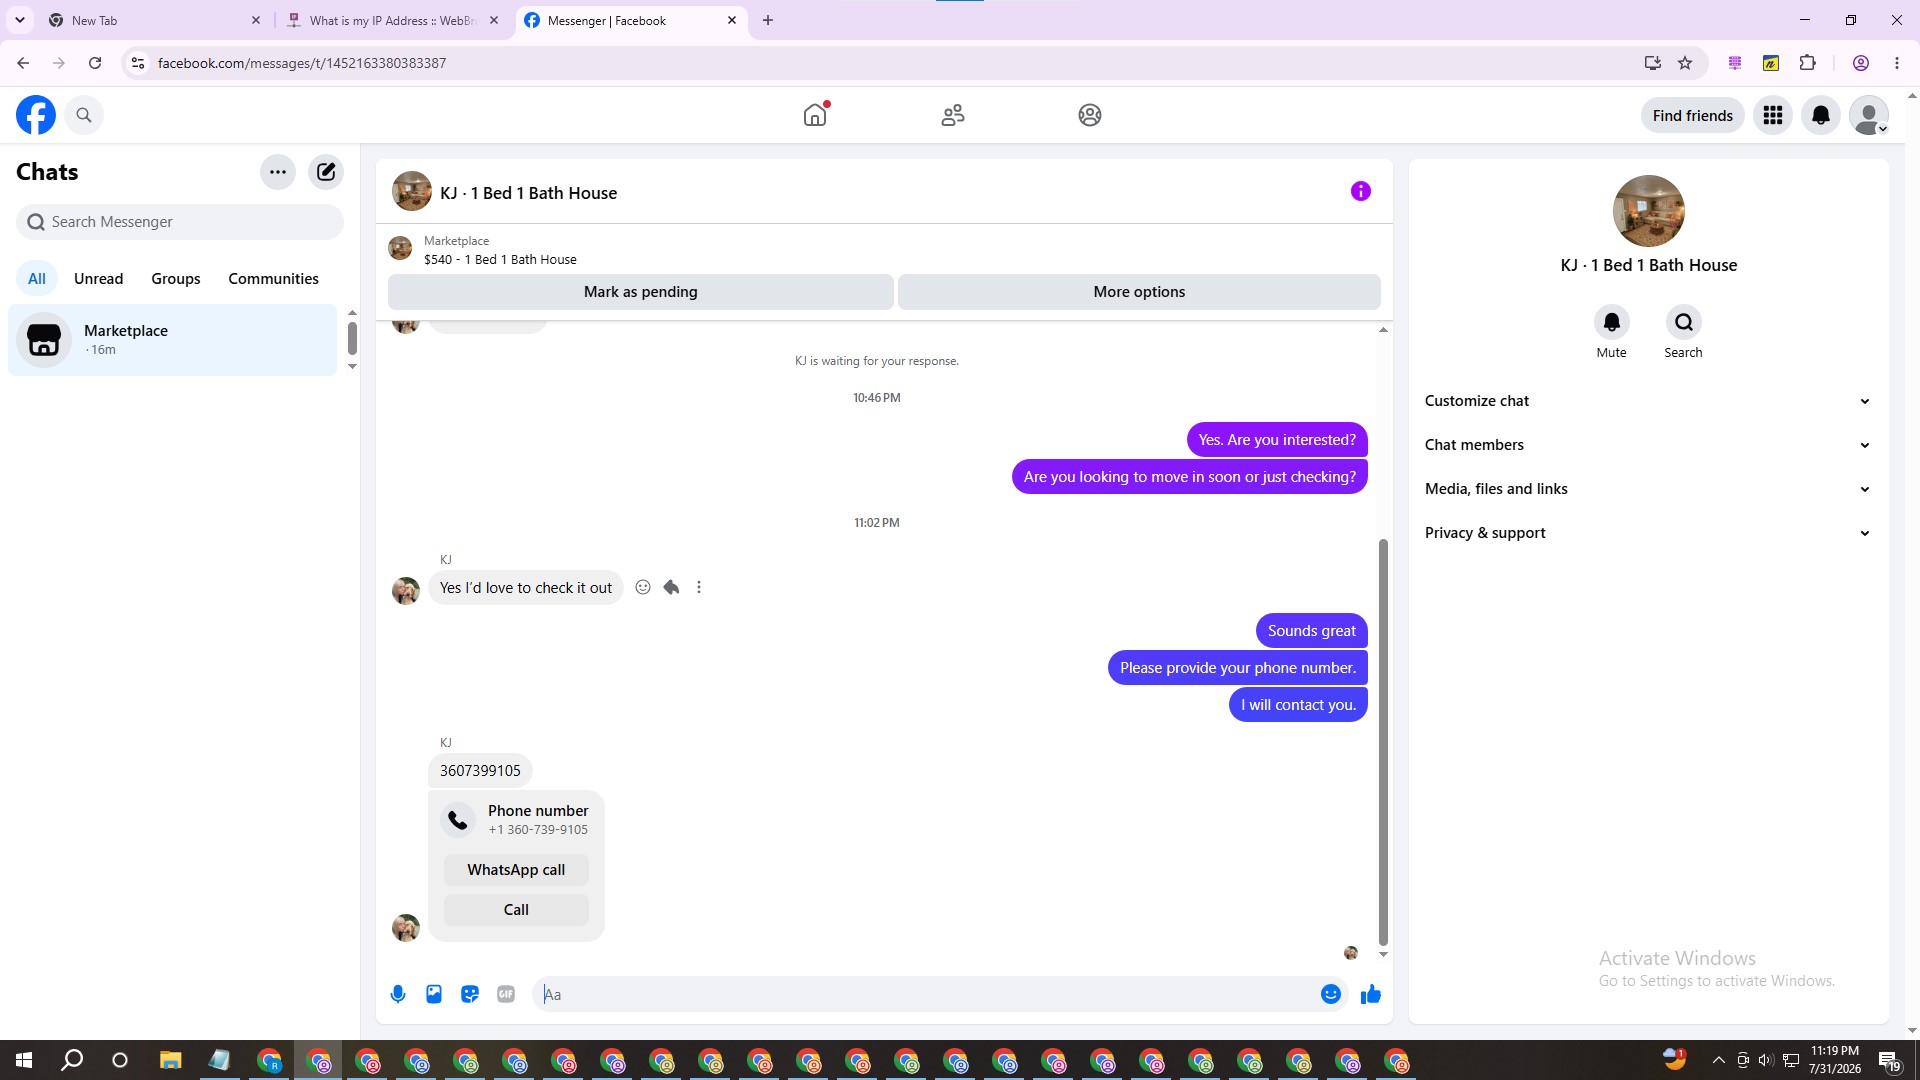React to 'Yes I'd love to check it out'
The image size is (1920, 1080).
tap(643, 588)
